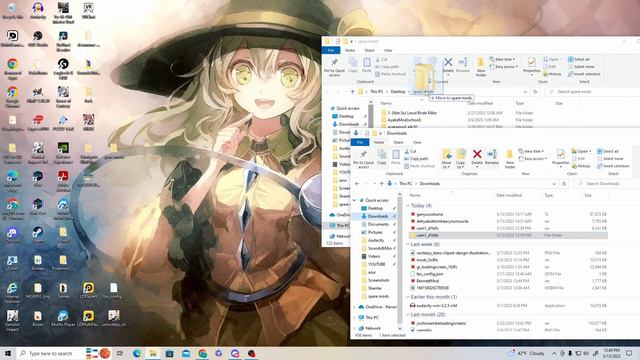Image resolution: width=640 pixels, height=360 pixels.
Task: Open the Internet Explorer desktop shortcut
Action: pos(12,292)
